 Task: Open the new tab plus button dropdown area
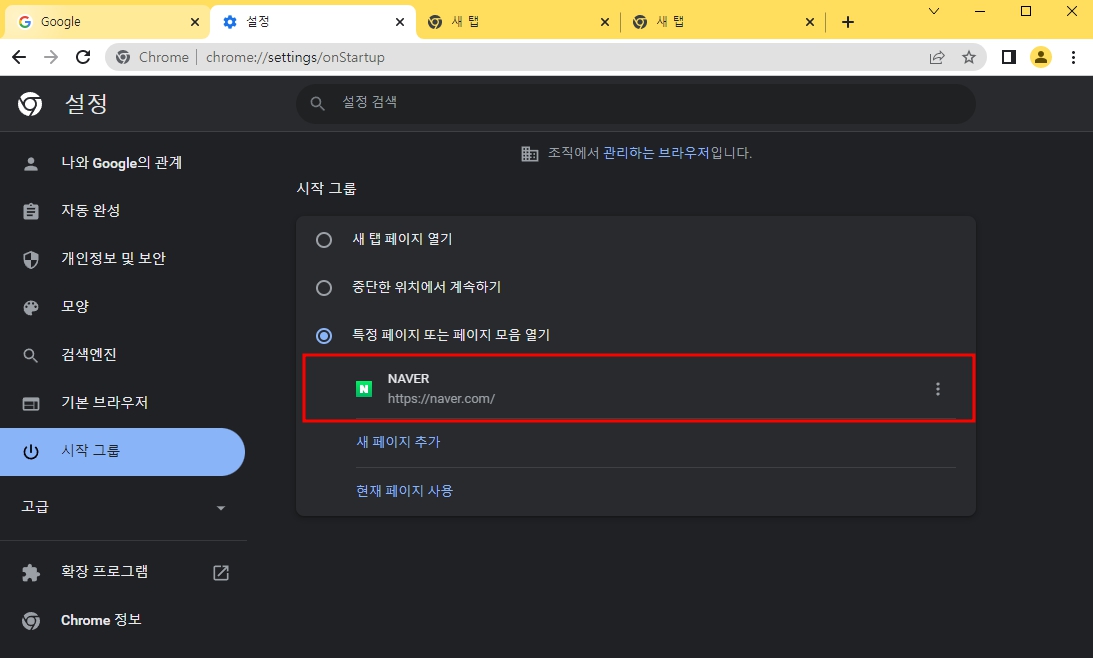848,21
